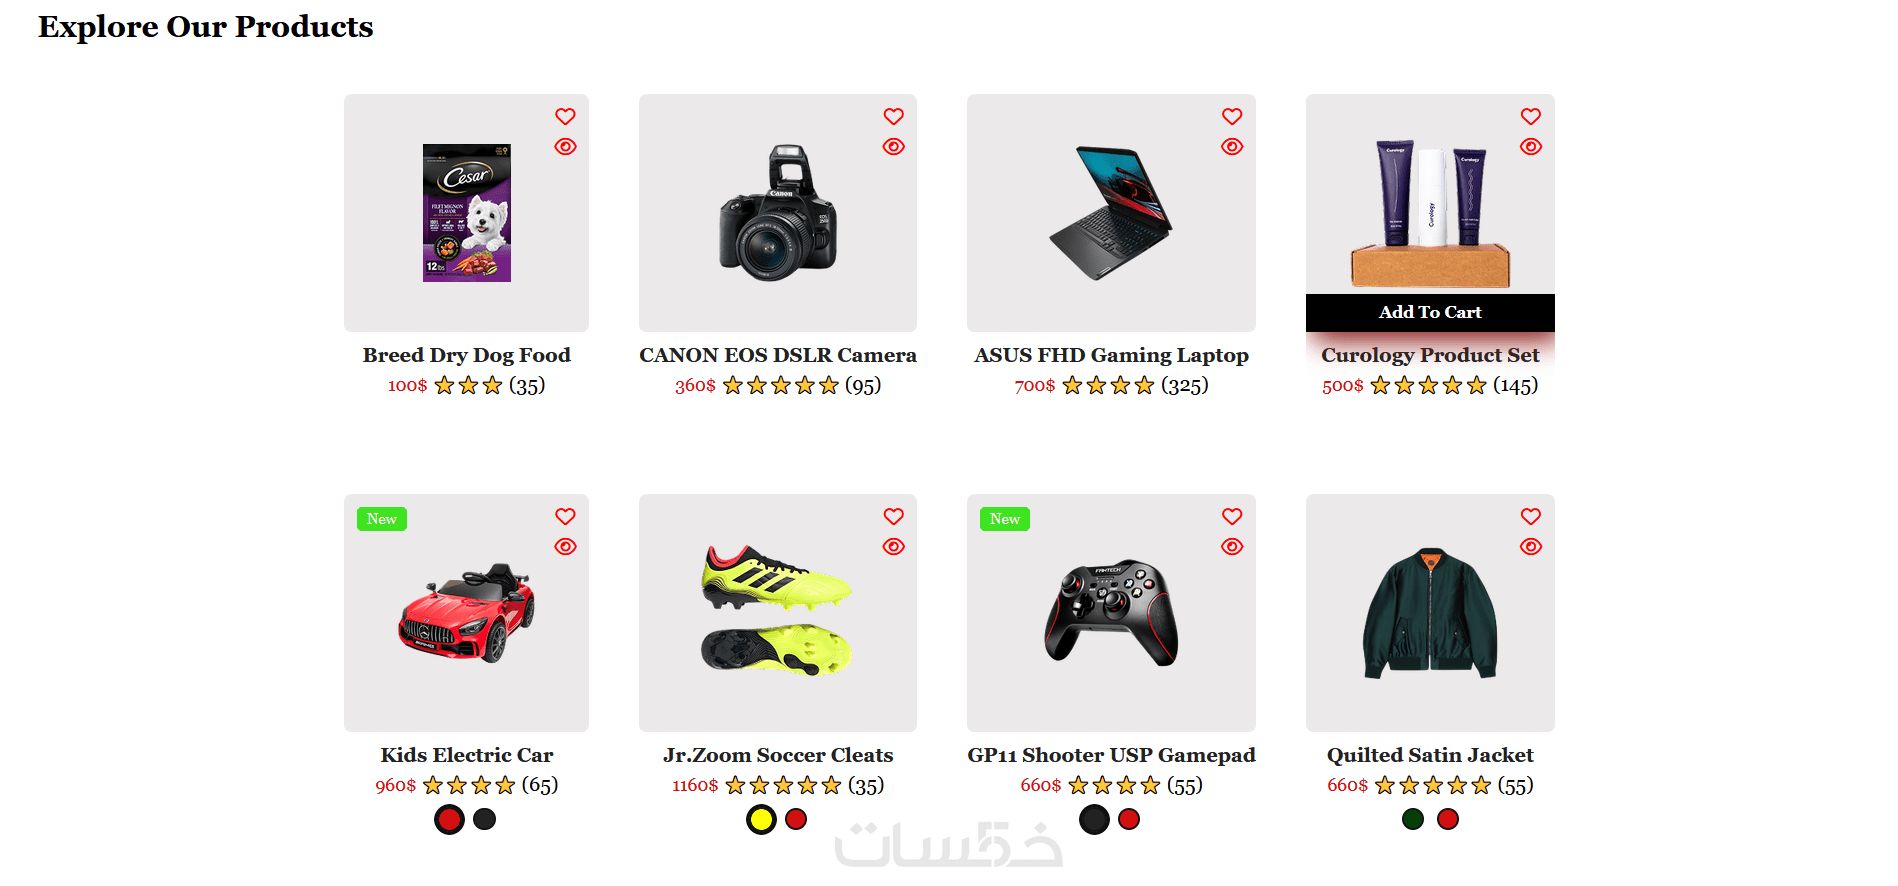Favorite the ASUS FHD Gaming Laptop
This screenshot has height=886, width=1898.
pos(1232,116)
